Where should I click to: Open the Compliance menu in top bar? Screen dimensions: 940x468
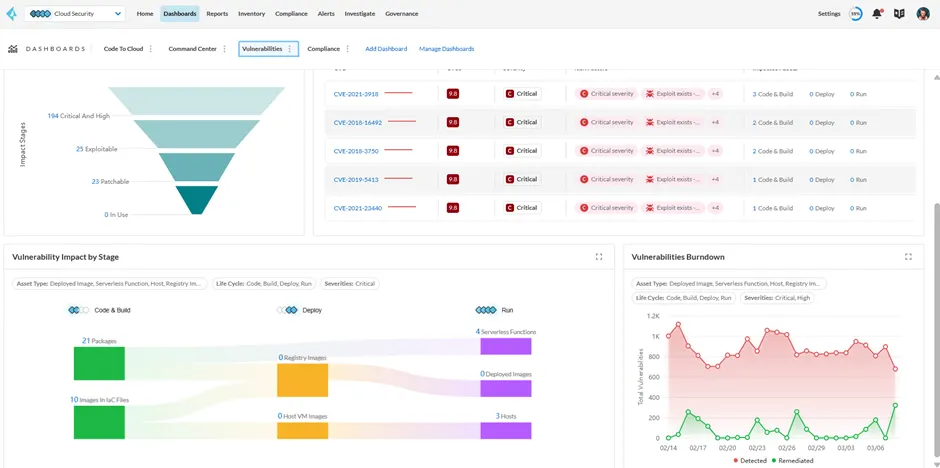pos(291,13)
